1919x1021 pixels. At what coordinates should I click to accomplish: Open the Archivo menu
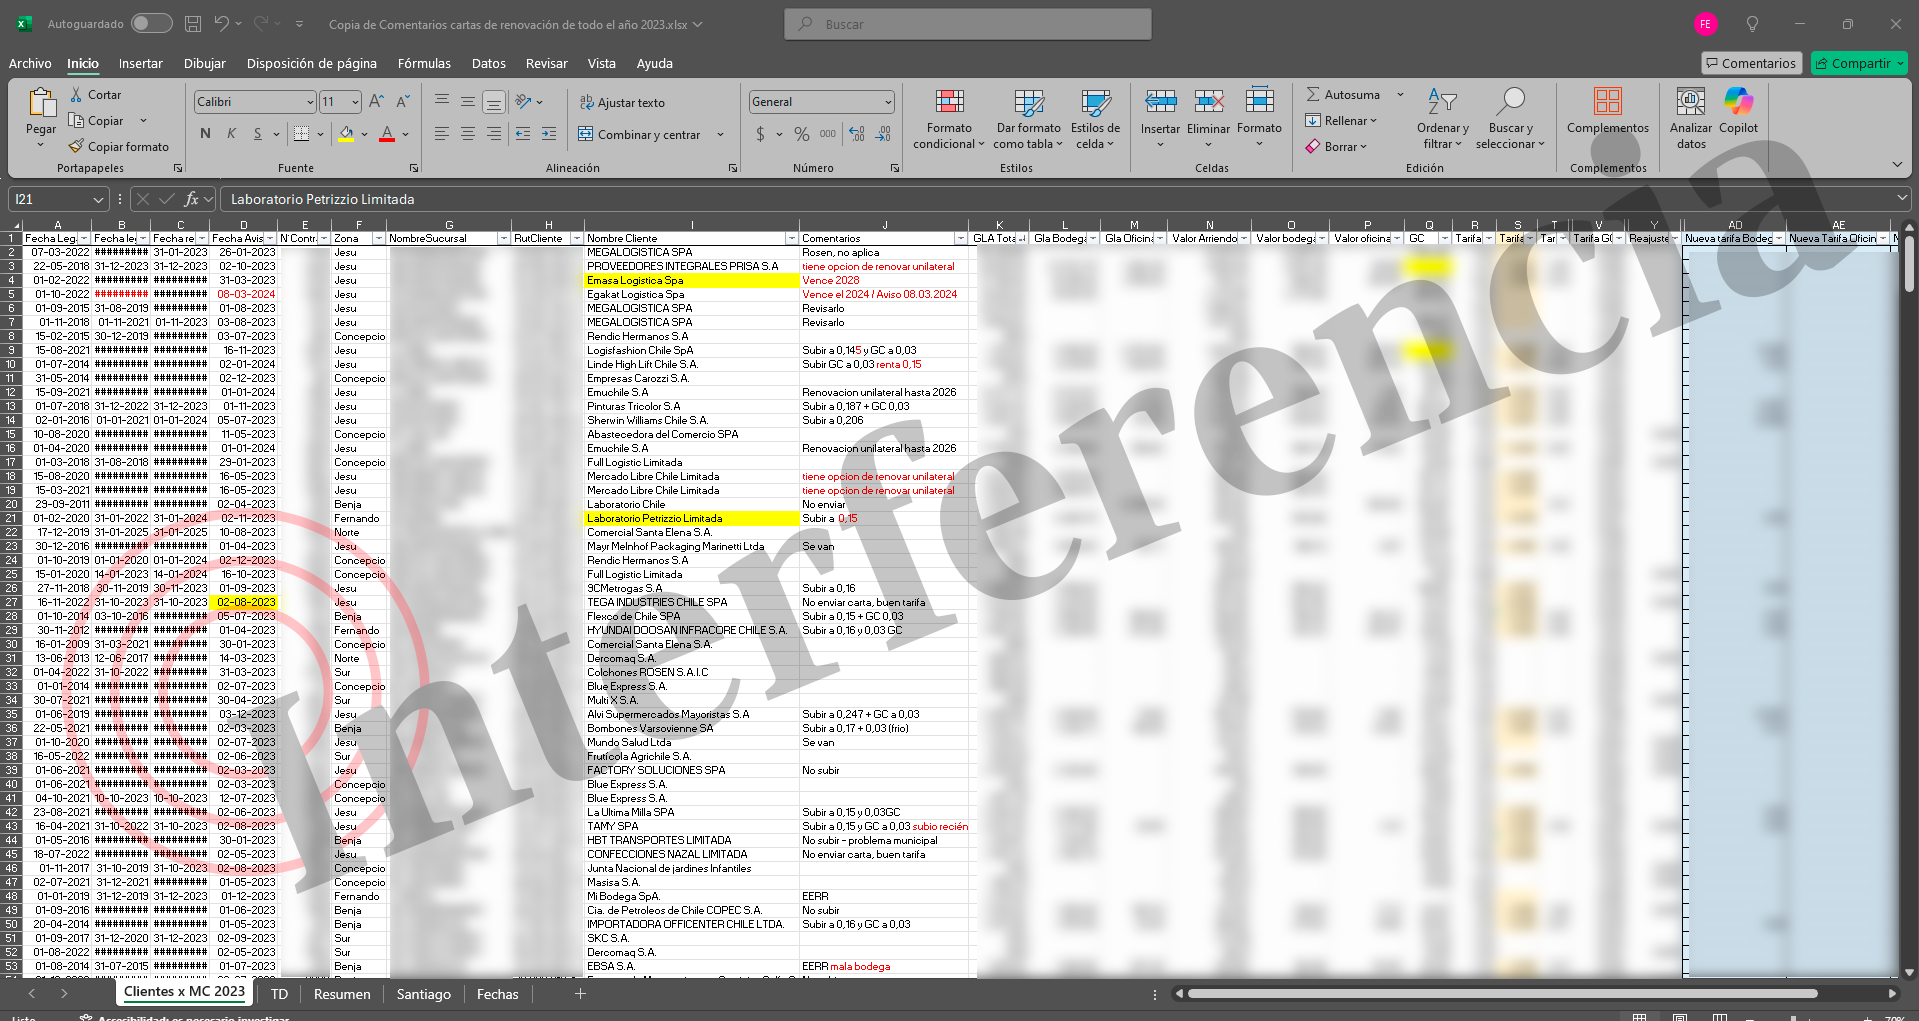[30, 63]
